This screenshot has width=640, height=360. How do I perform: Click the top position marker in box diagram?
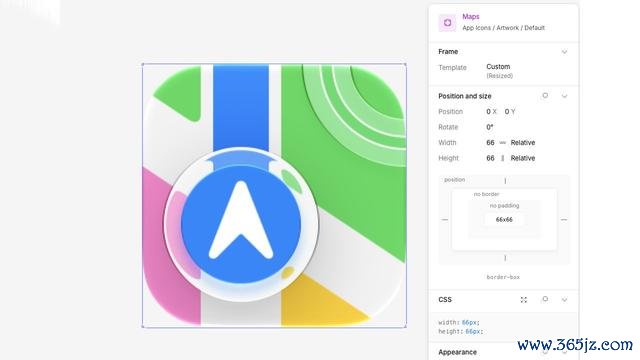click(505, 180)
